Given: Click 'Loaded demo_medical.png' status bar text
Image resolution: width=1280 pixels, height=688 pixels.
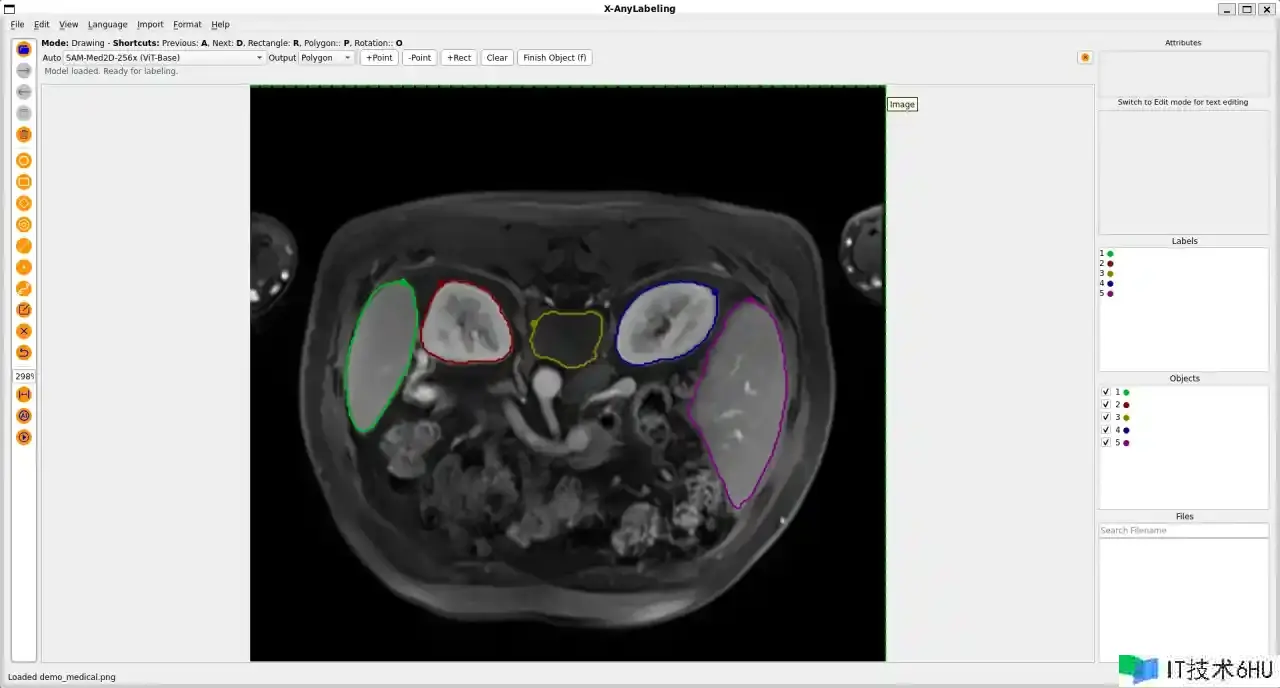Looking at the screenshot, I should (61, 677).
